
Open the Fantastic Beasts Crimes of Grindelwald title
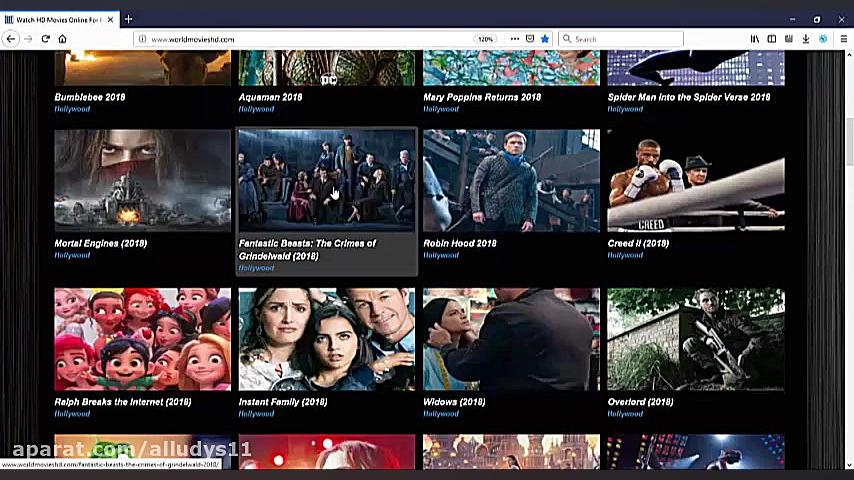pos(307,250)
